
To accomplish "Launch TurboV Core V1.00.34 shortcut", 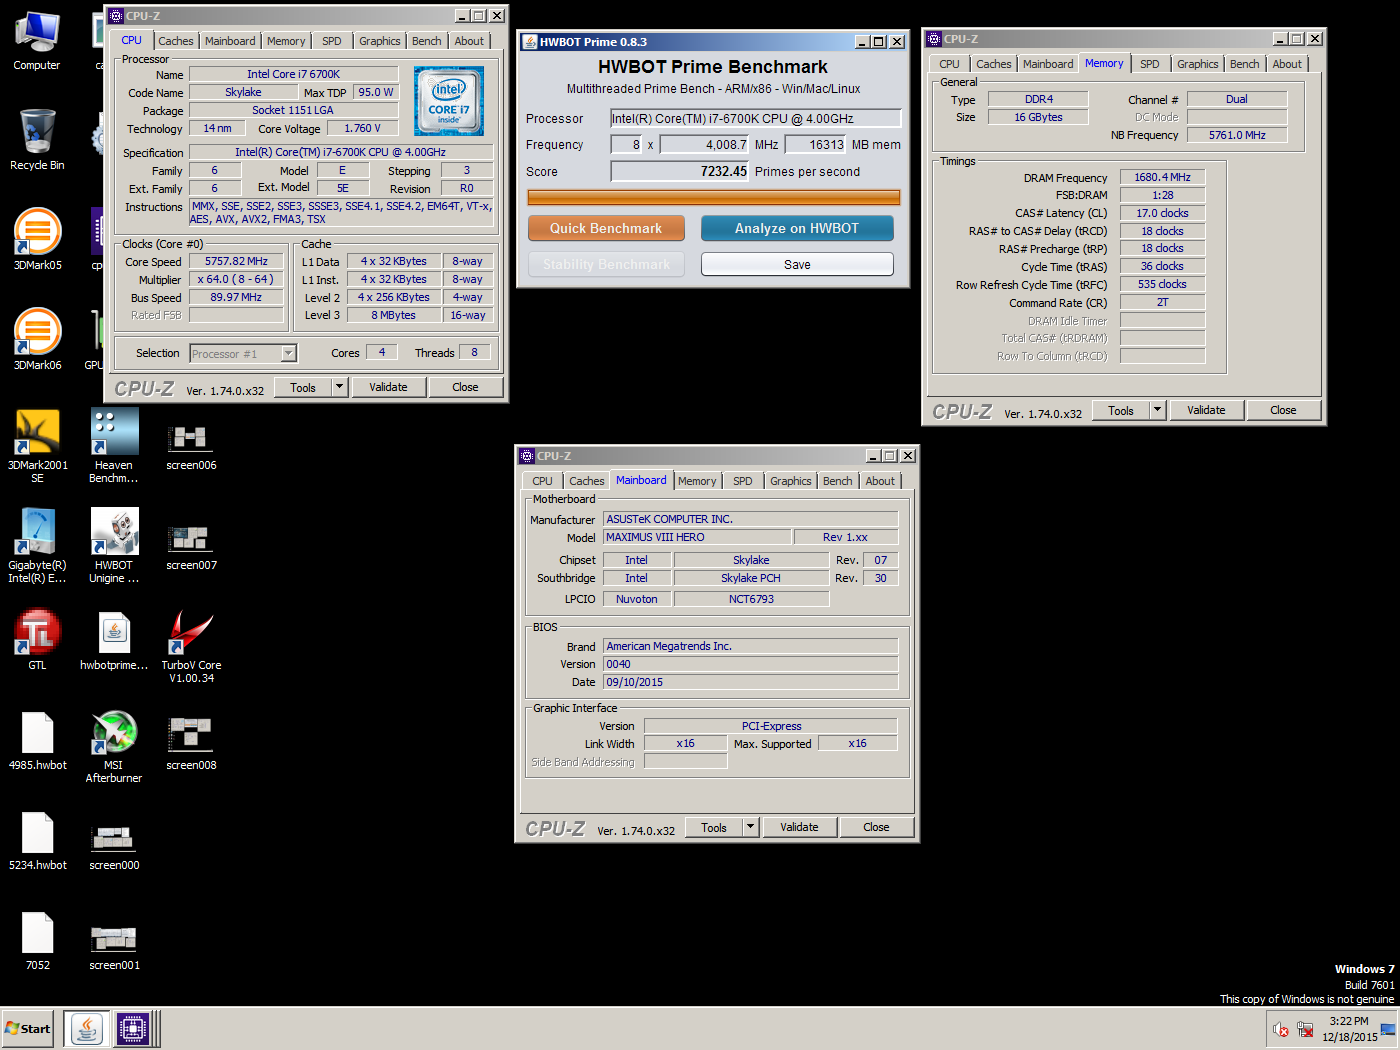I will (191, 646).
